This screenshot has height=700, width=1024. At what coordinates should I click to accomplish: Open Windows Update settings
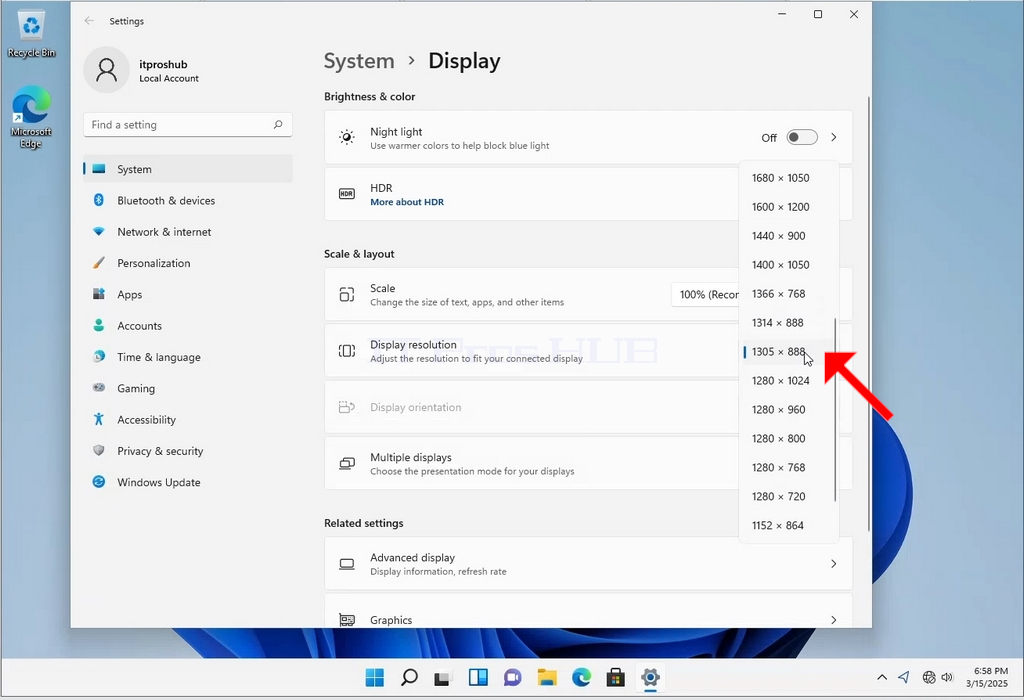[188, 483]
